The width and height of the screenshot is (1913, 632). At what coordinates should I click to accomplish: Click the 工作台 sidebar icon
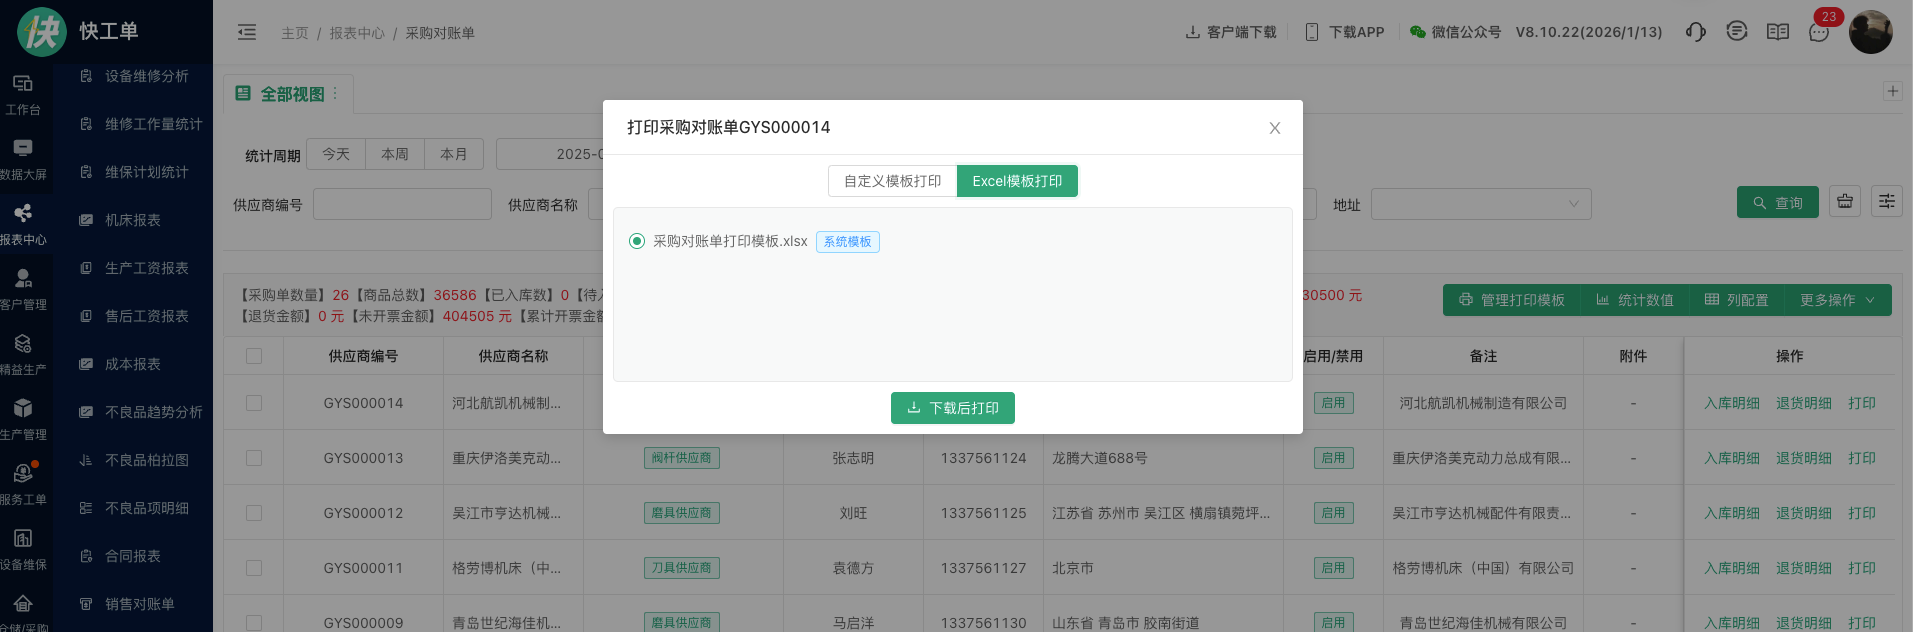(23, 93)
